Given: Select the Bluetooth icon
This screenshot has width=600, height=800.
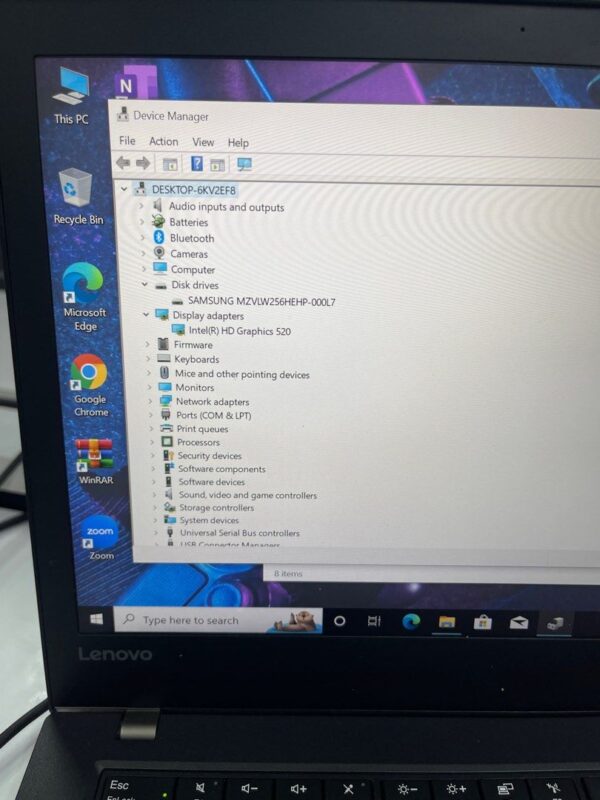Looking at the screenshot, I should pyautogui.click(x=159, y=237).
